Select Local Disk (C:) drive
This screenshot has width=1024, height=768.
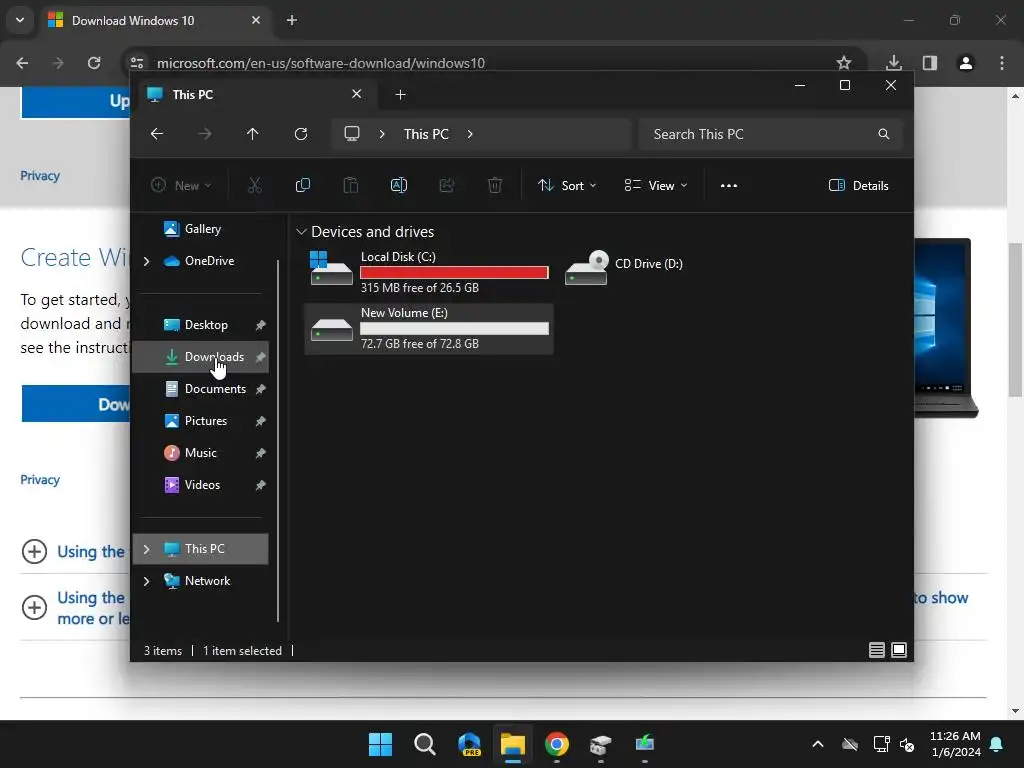[429, 272]
